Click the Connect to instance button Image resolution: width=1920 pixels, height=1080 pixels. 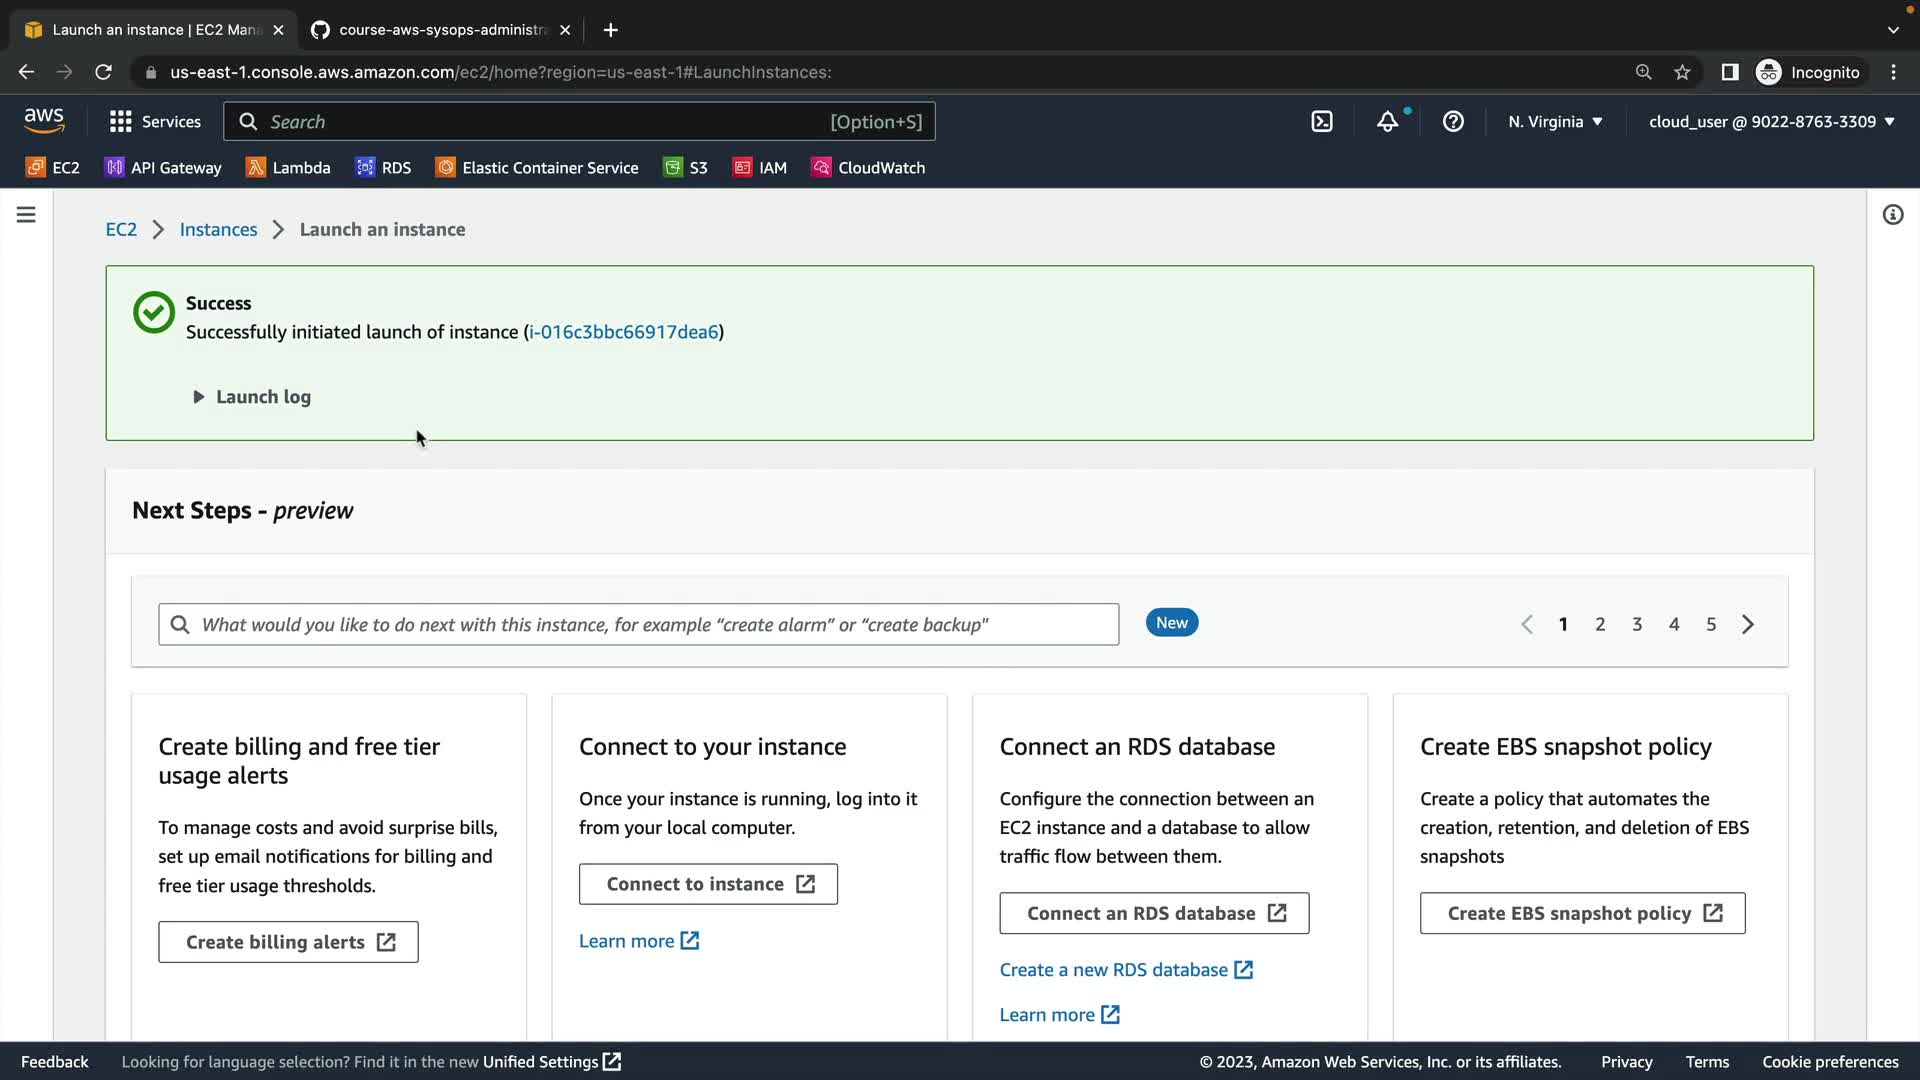(708, 884)
